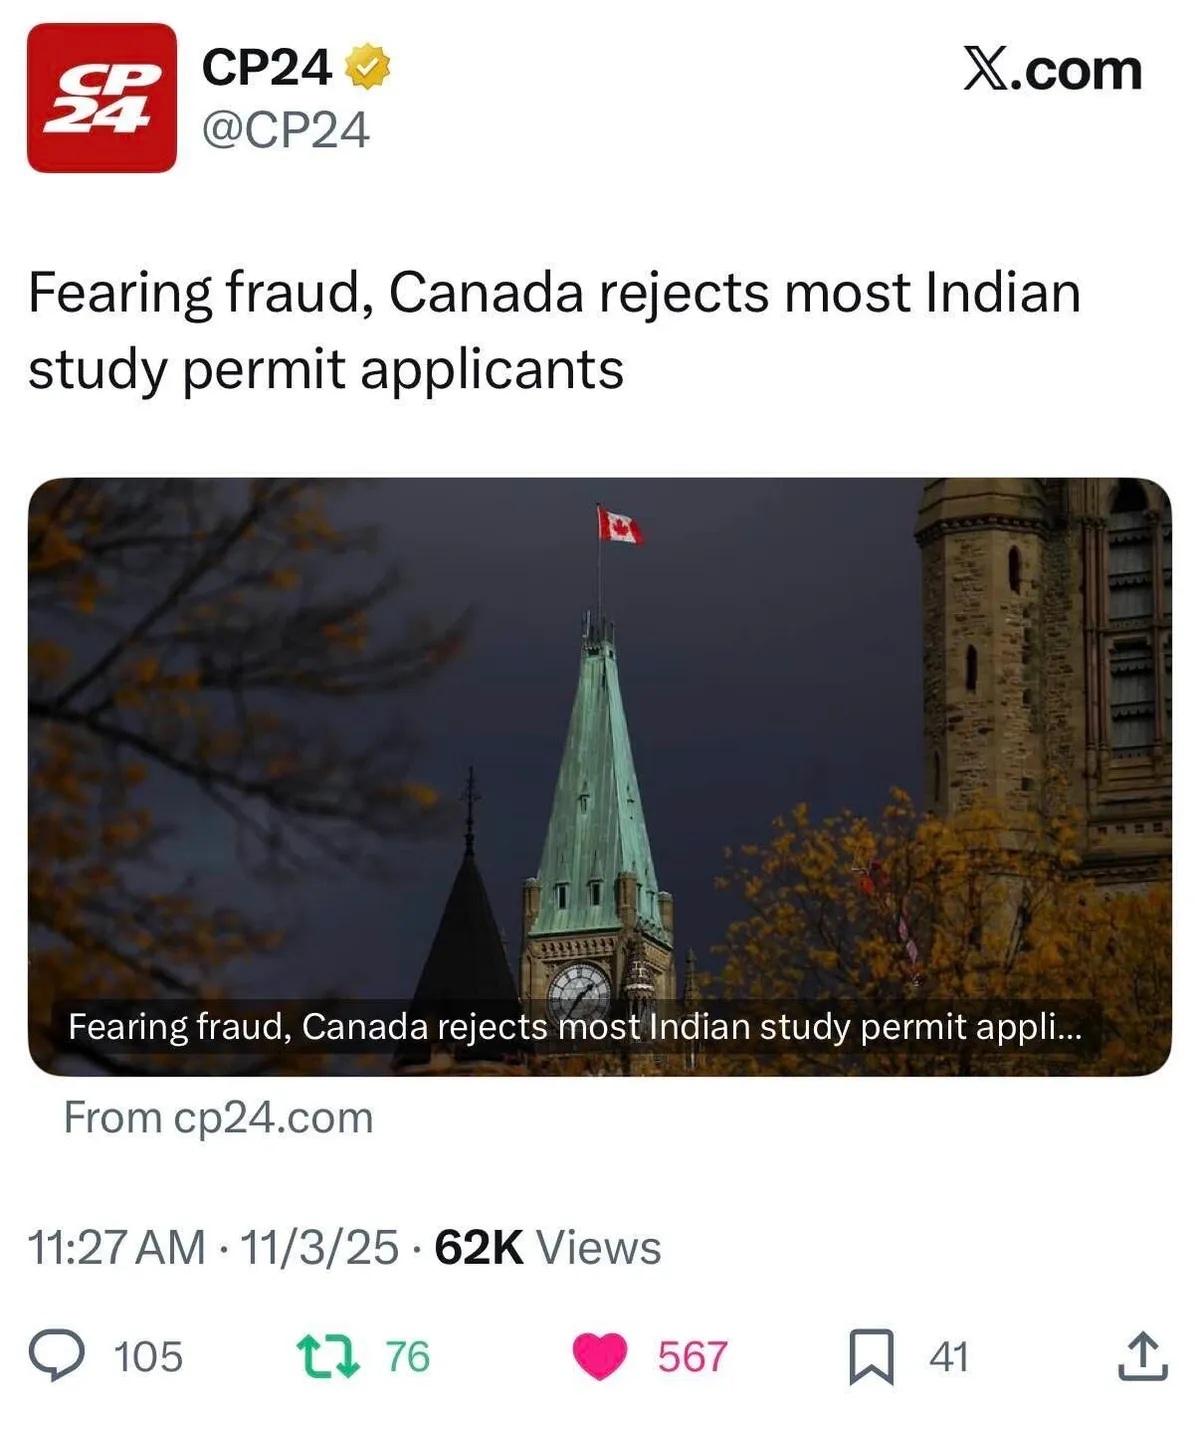Click the 11:27 AM timestamp
This screenshot has width=1200, height=1431.
coord(116,1247)
